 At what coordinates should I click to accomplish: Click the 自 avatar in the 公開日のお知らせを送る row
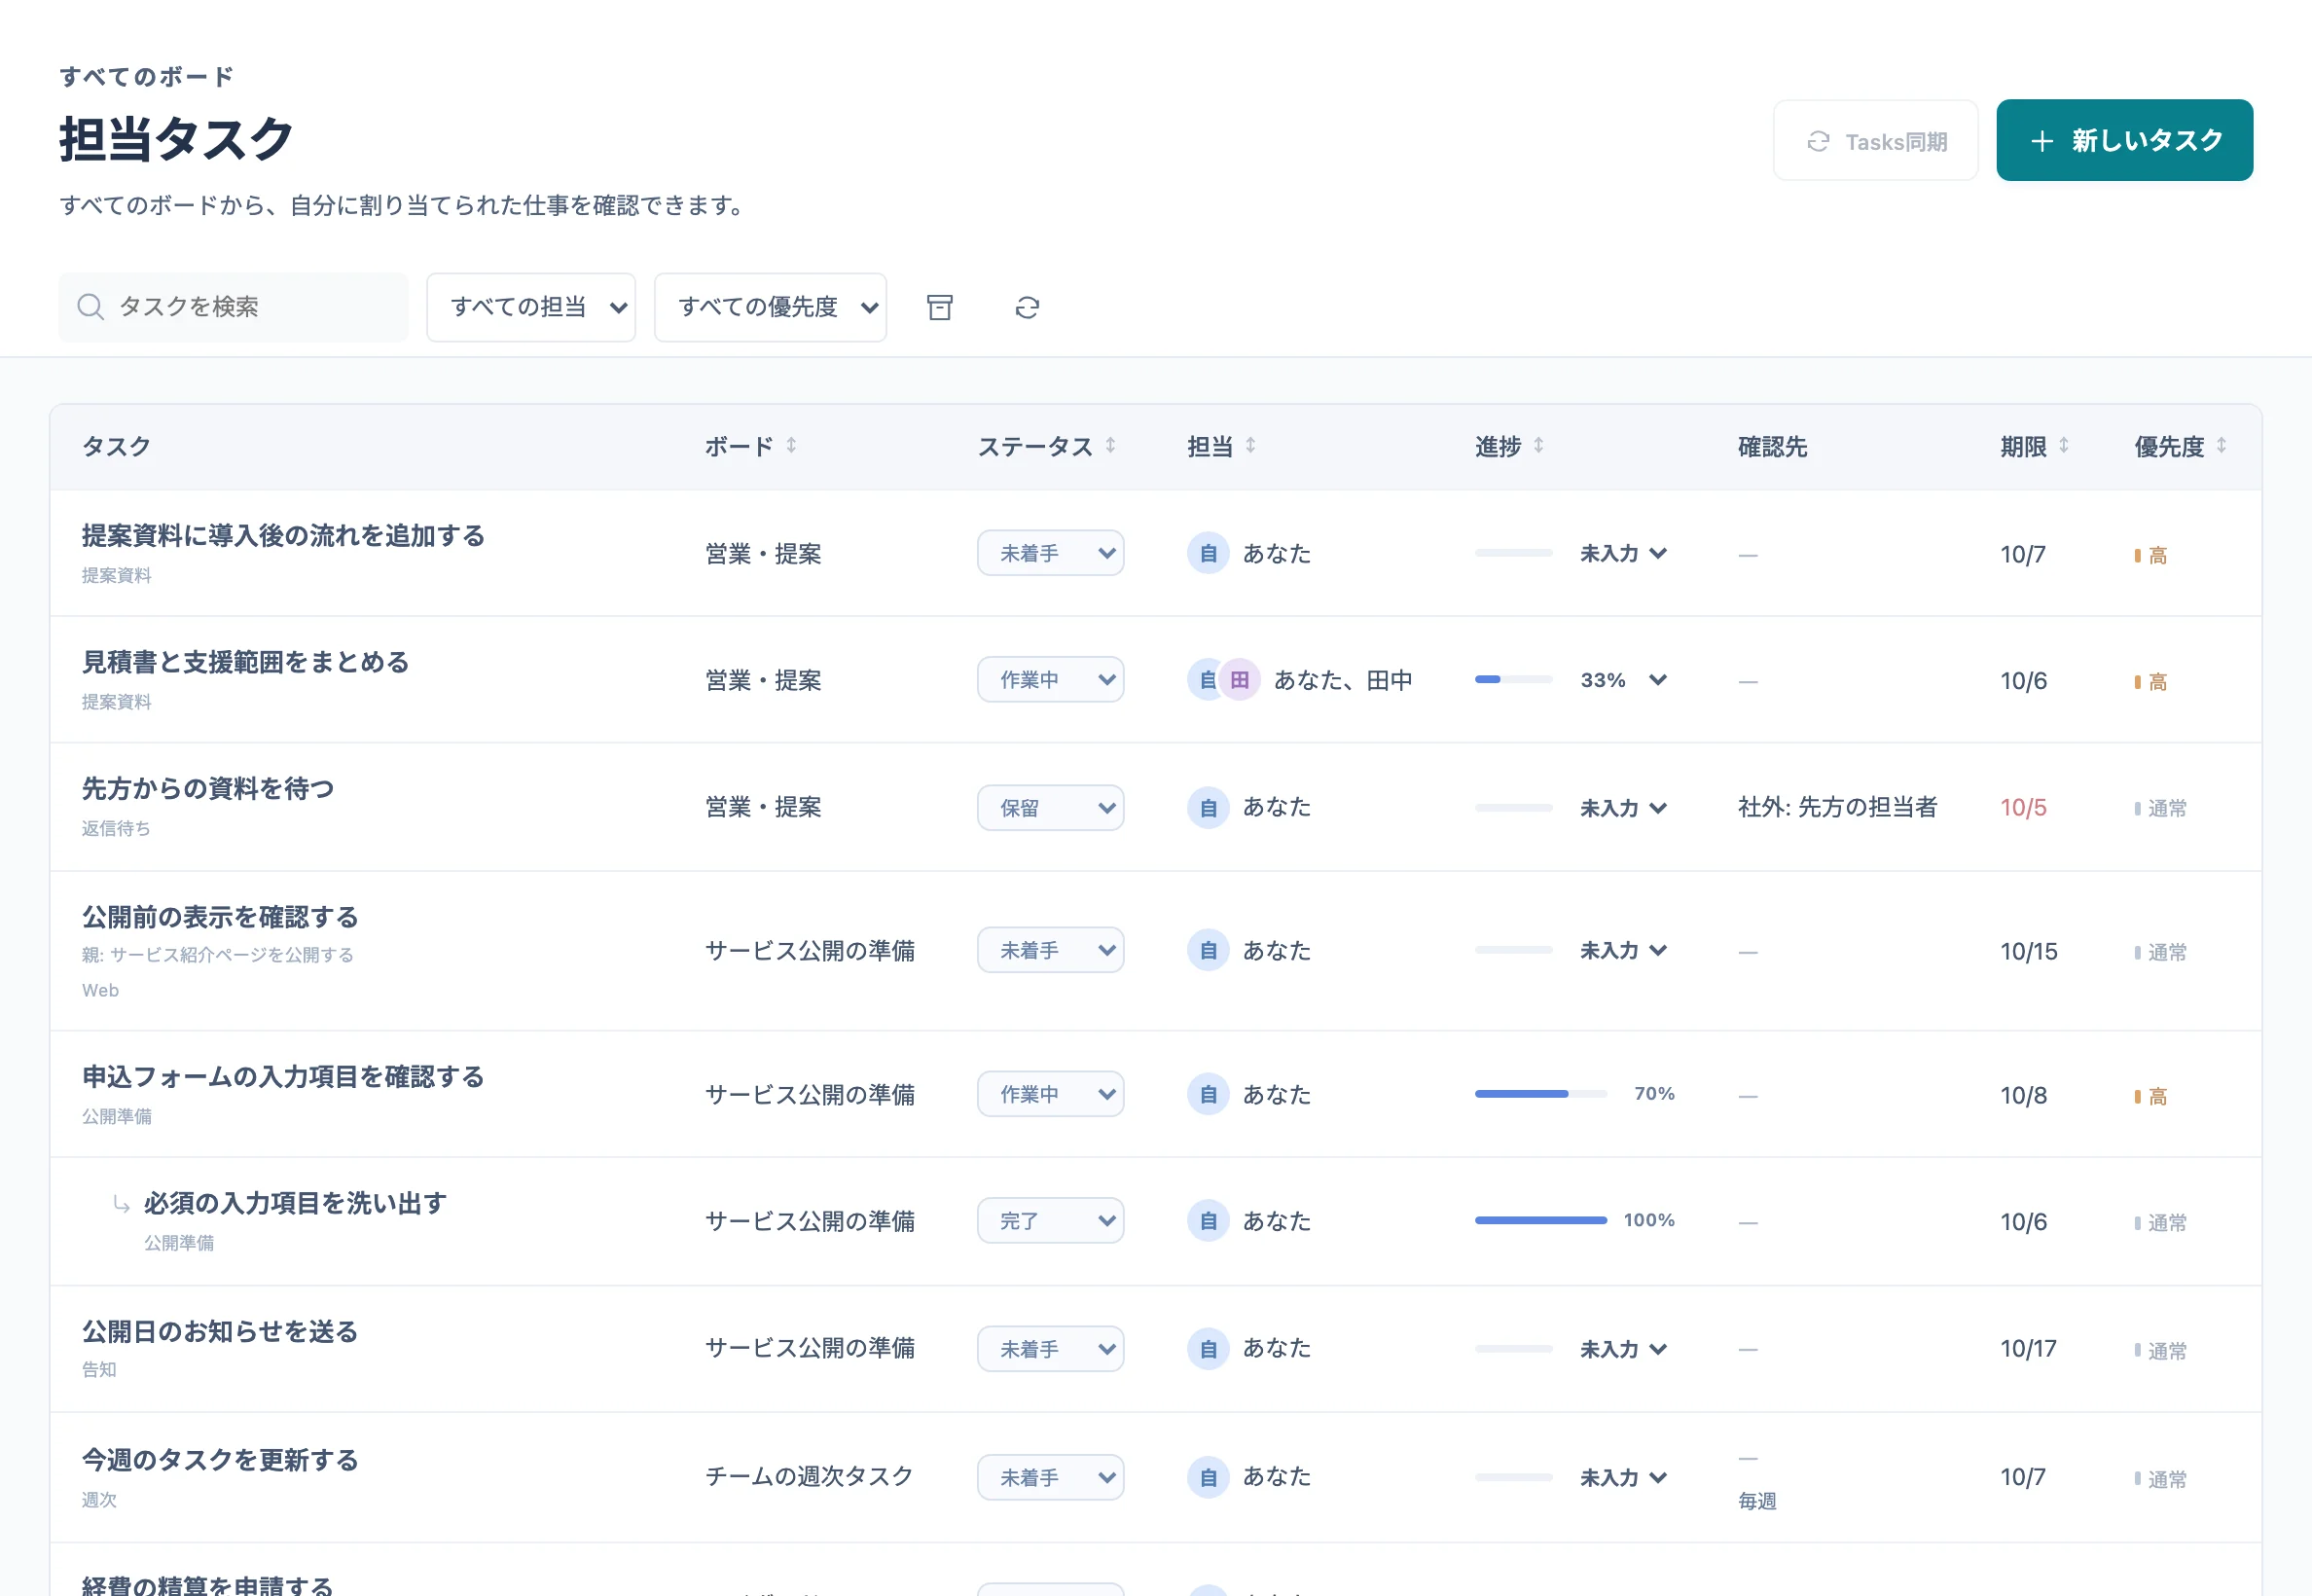[1208, 1348]
